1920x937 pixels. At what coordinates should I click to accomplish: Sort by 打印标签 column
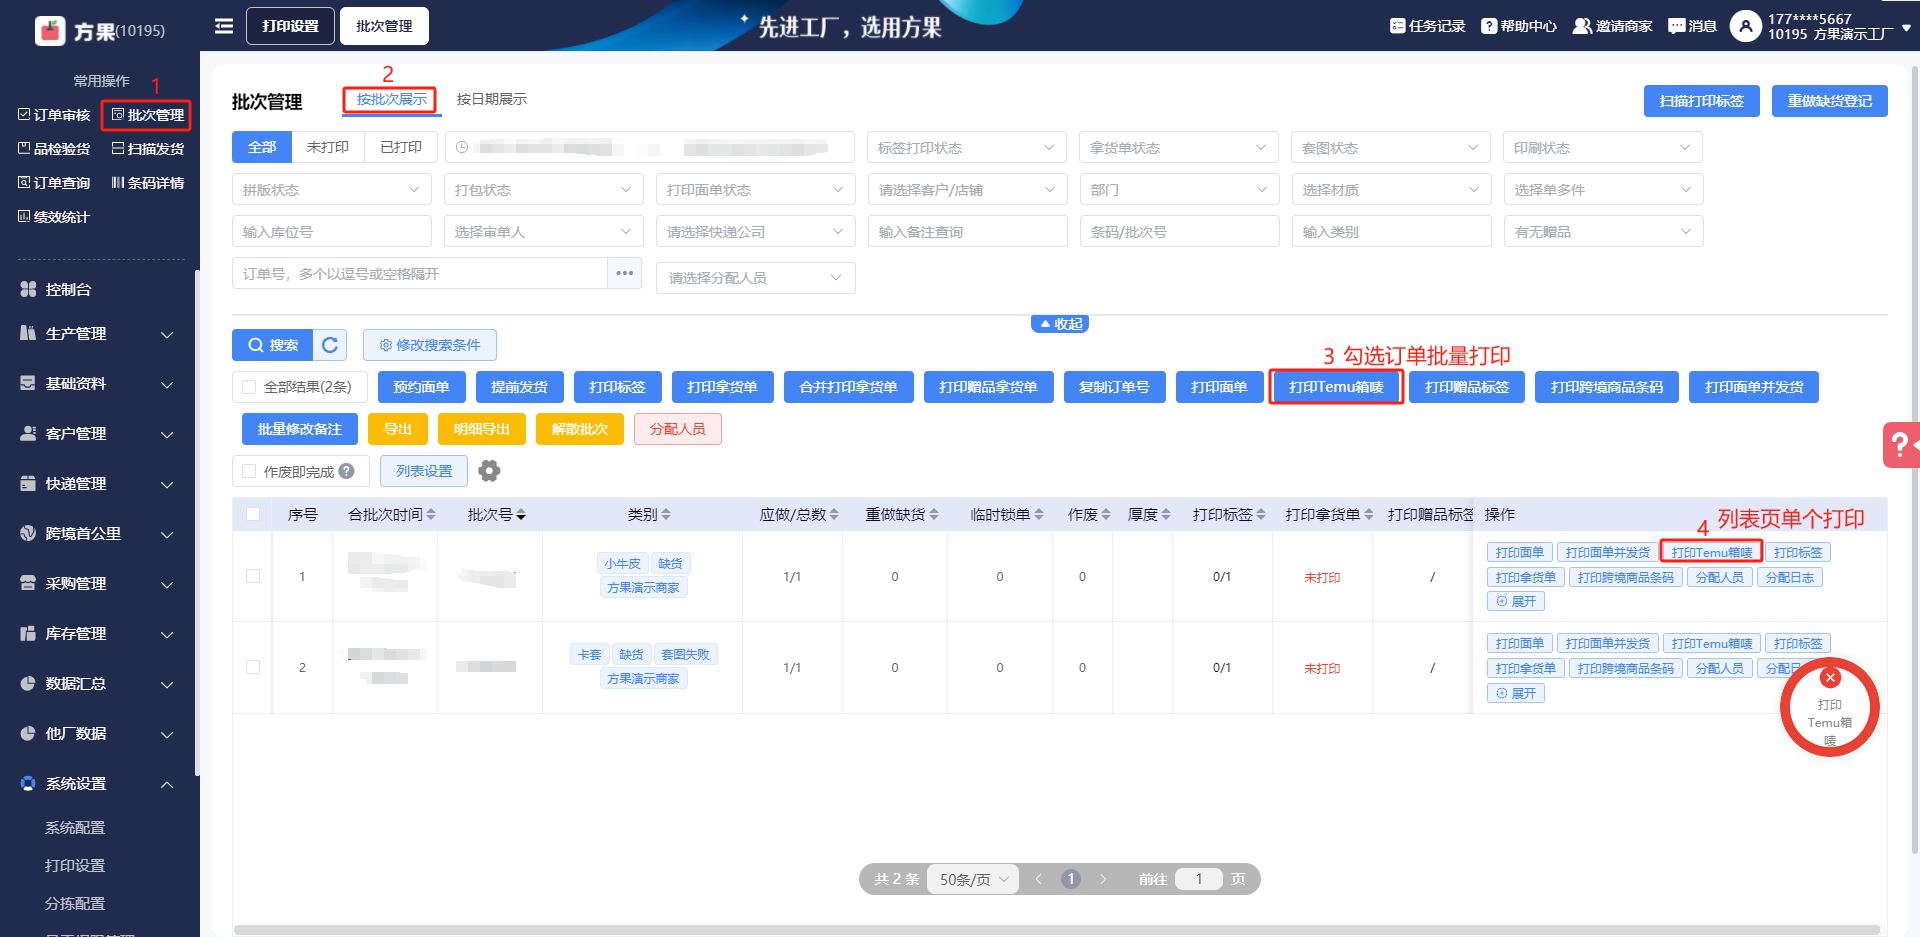click(1261, 515)
